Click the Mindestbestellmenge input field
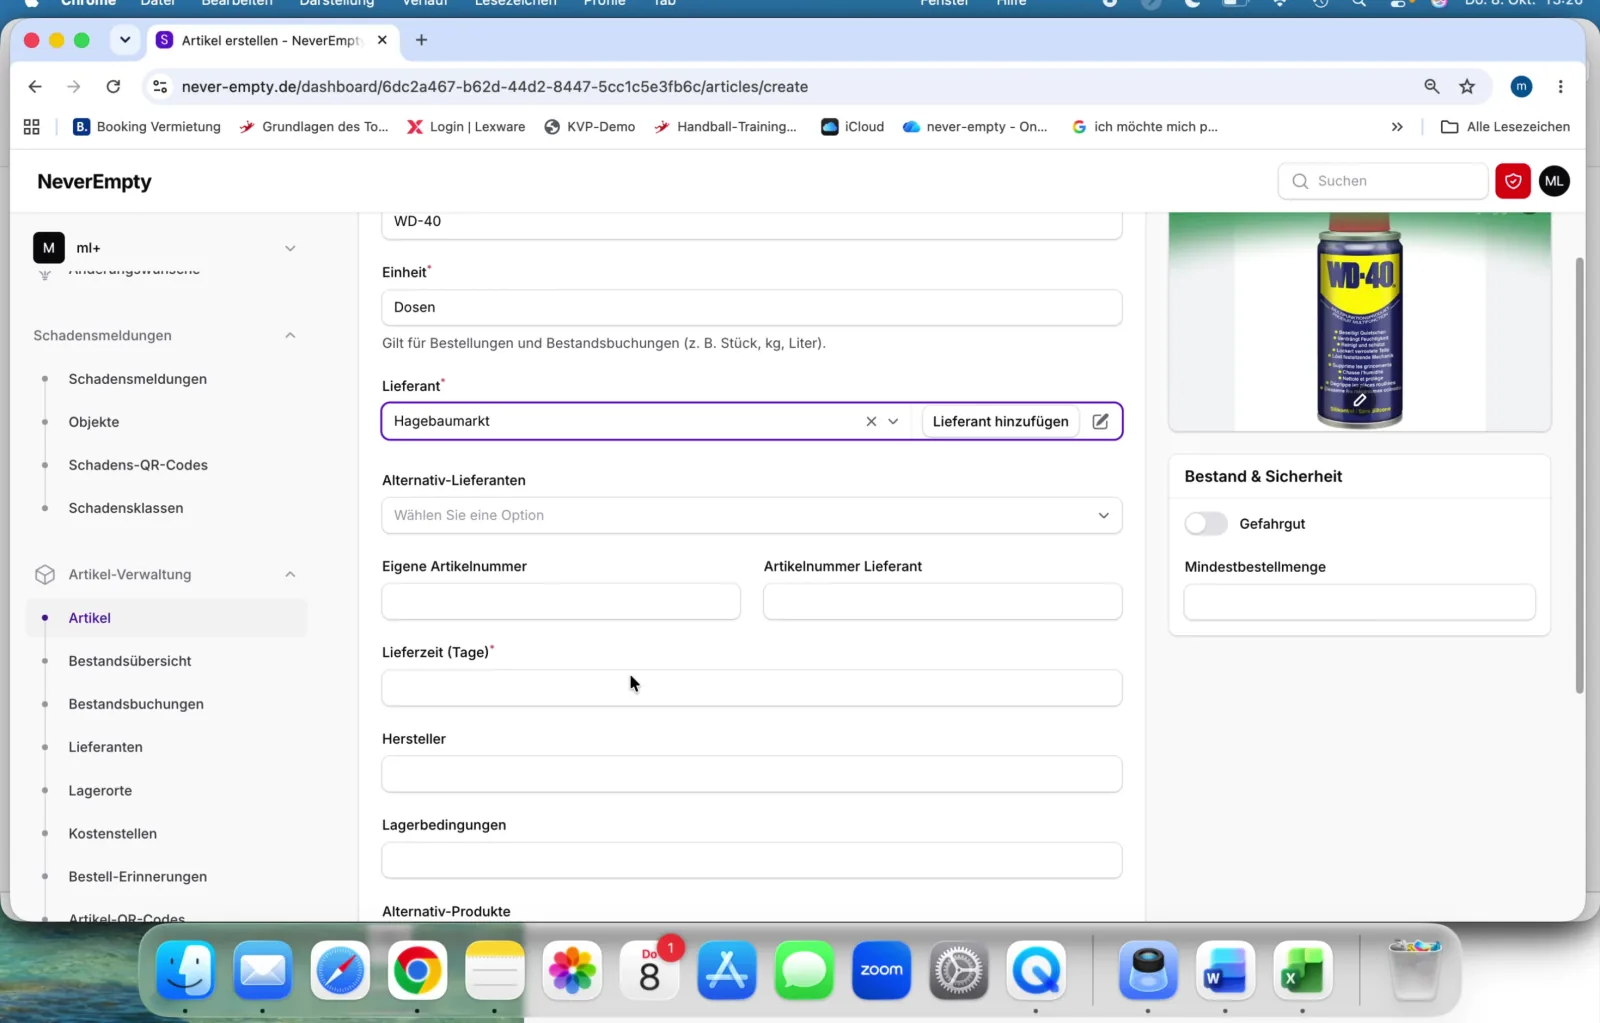Viewport: 1600px width, 1023px height. coord(1359,602)
